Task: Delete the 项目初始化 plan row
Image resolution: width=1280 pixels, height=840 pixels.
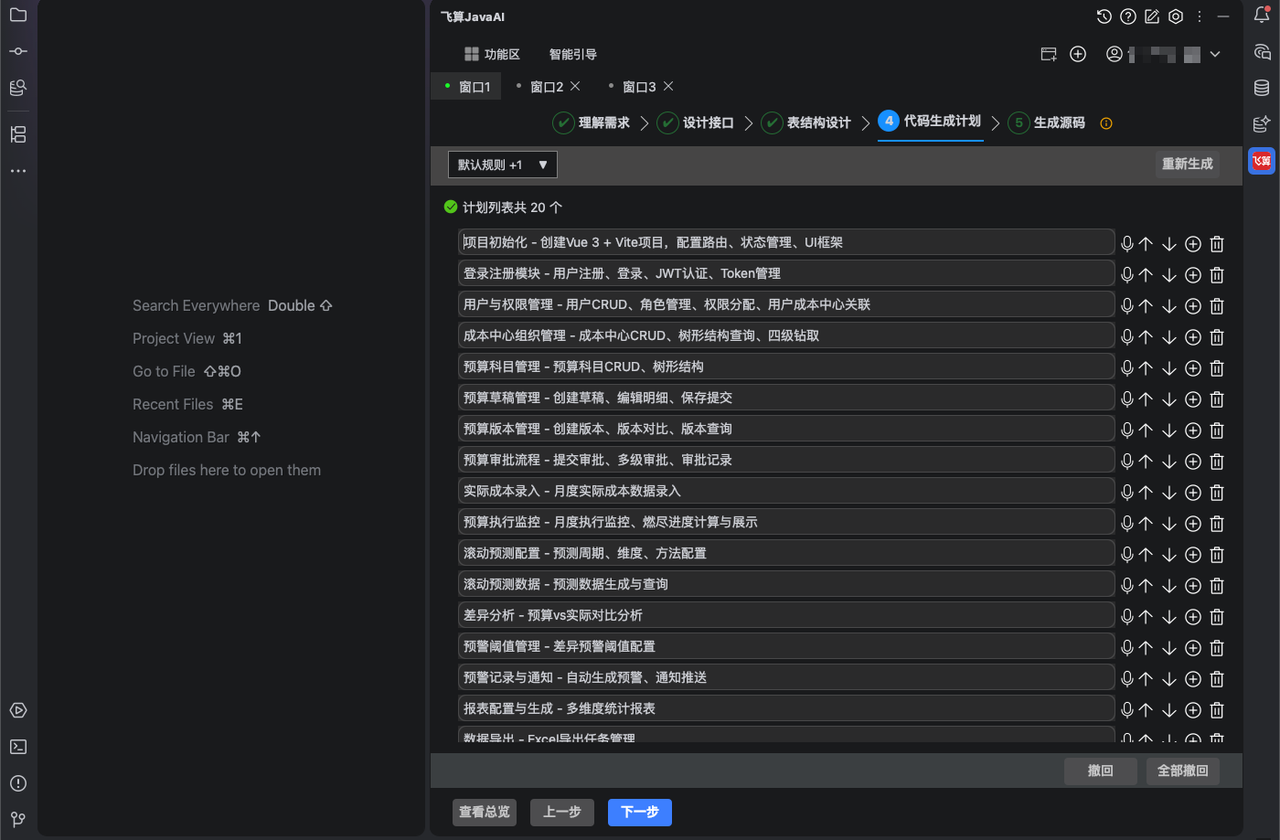Action: click(1217, 243)
